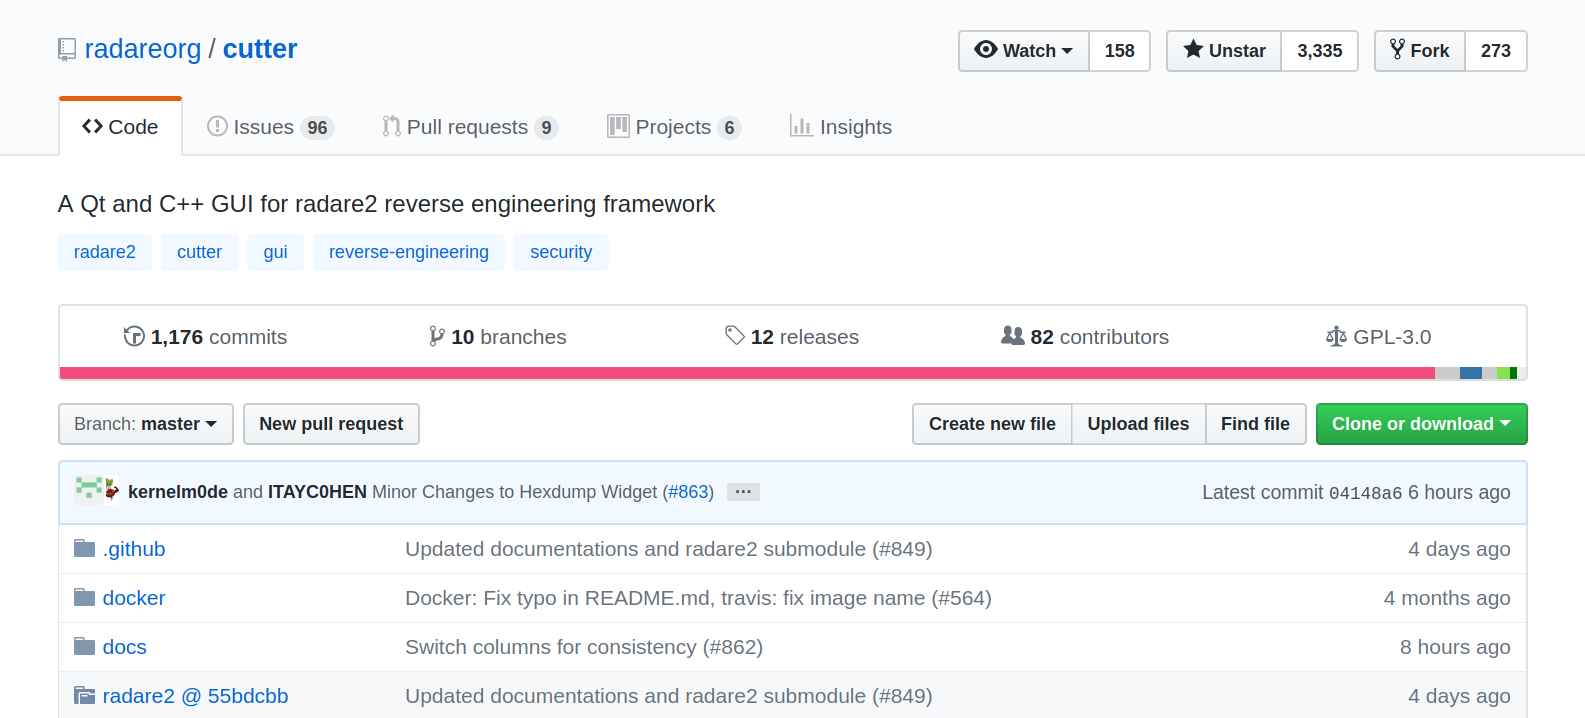The width and height of the screenshot is (1585, 718).
Task: Select the gui topic tag
Action: [276, 252]
